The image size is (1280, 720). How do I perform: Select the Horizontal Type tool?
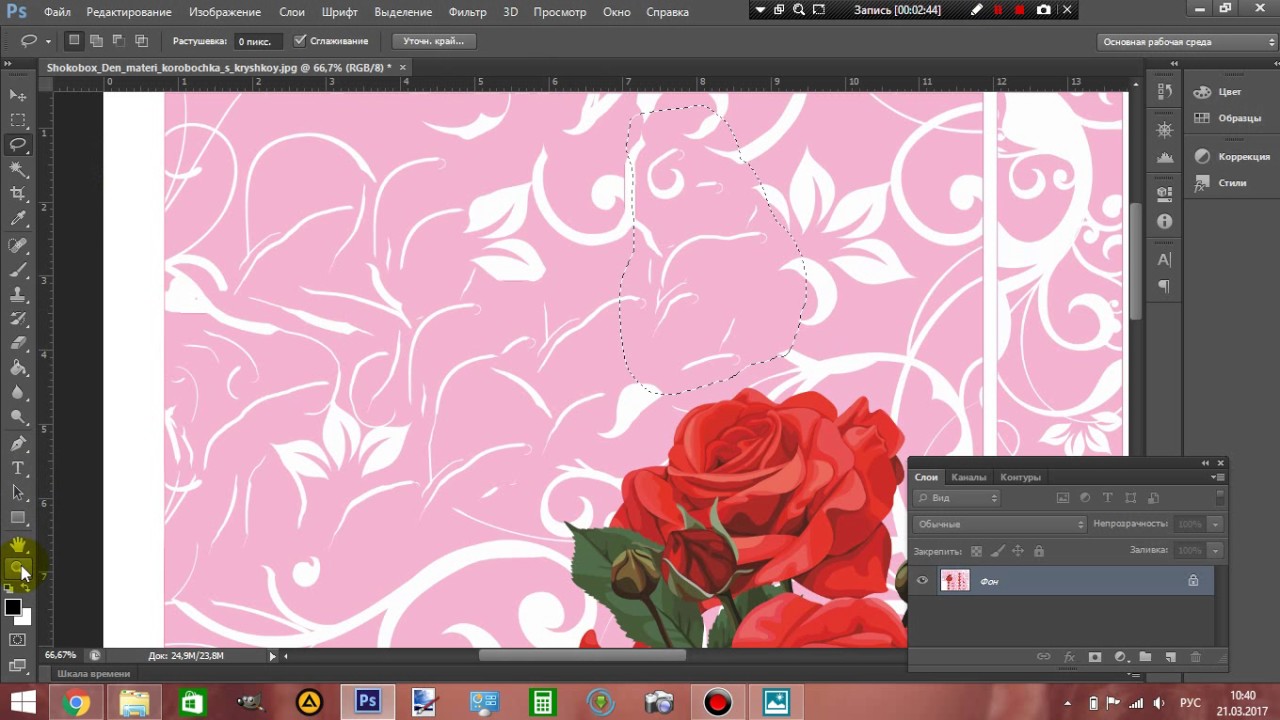point(18,468)
